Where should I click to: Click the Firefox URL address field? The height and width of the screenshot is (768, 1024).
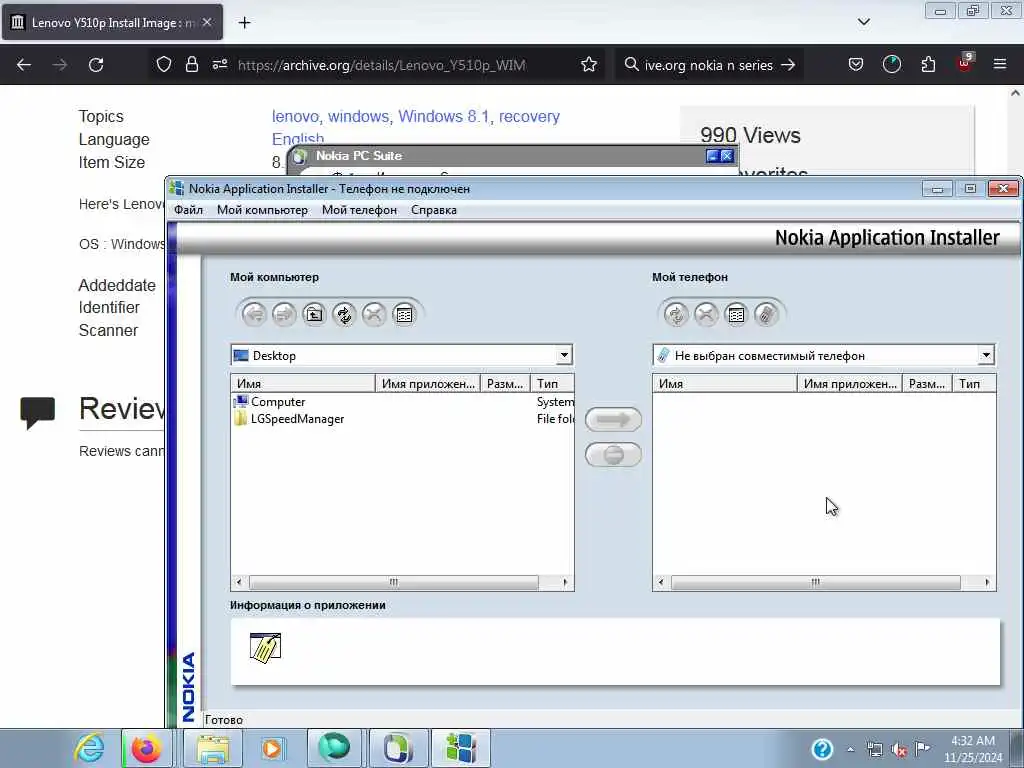click(x=381, y=65)
